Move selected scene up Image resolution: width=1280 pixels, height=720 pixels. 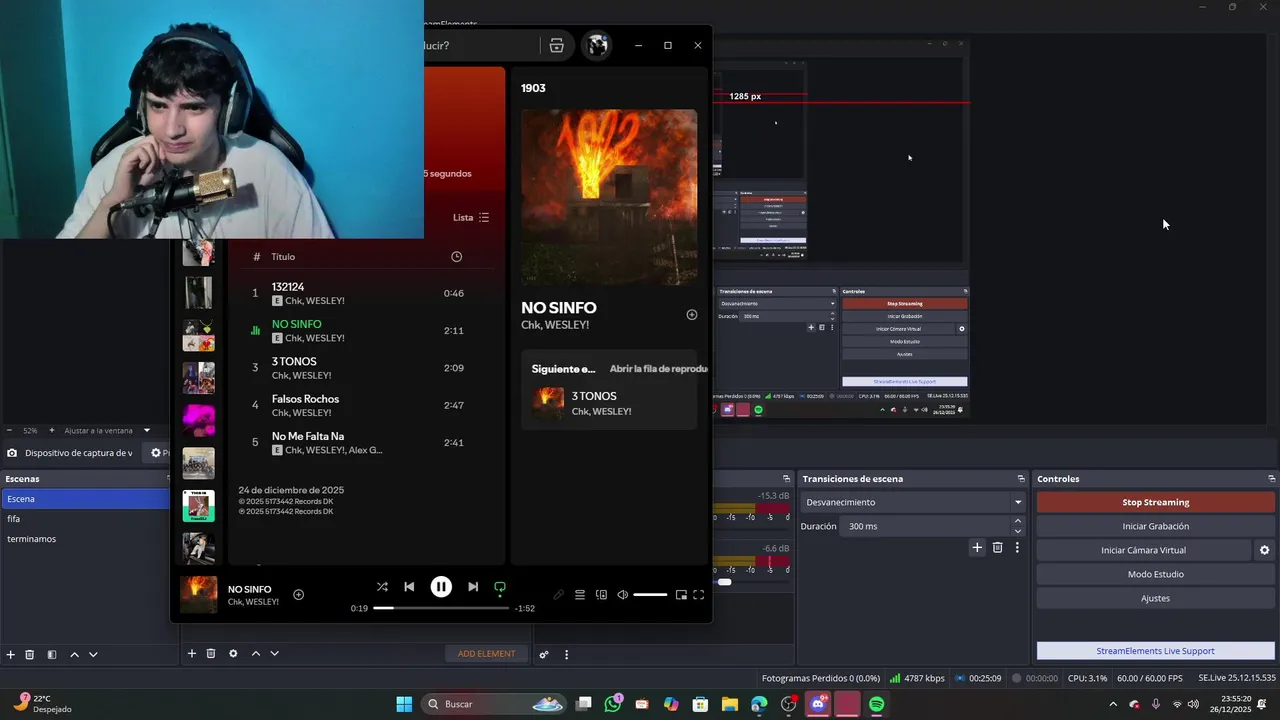click(74, 654)
